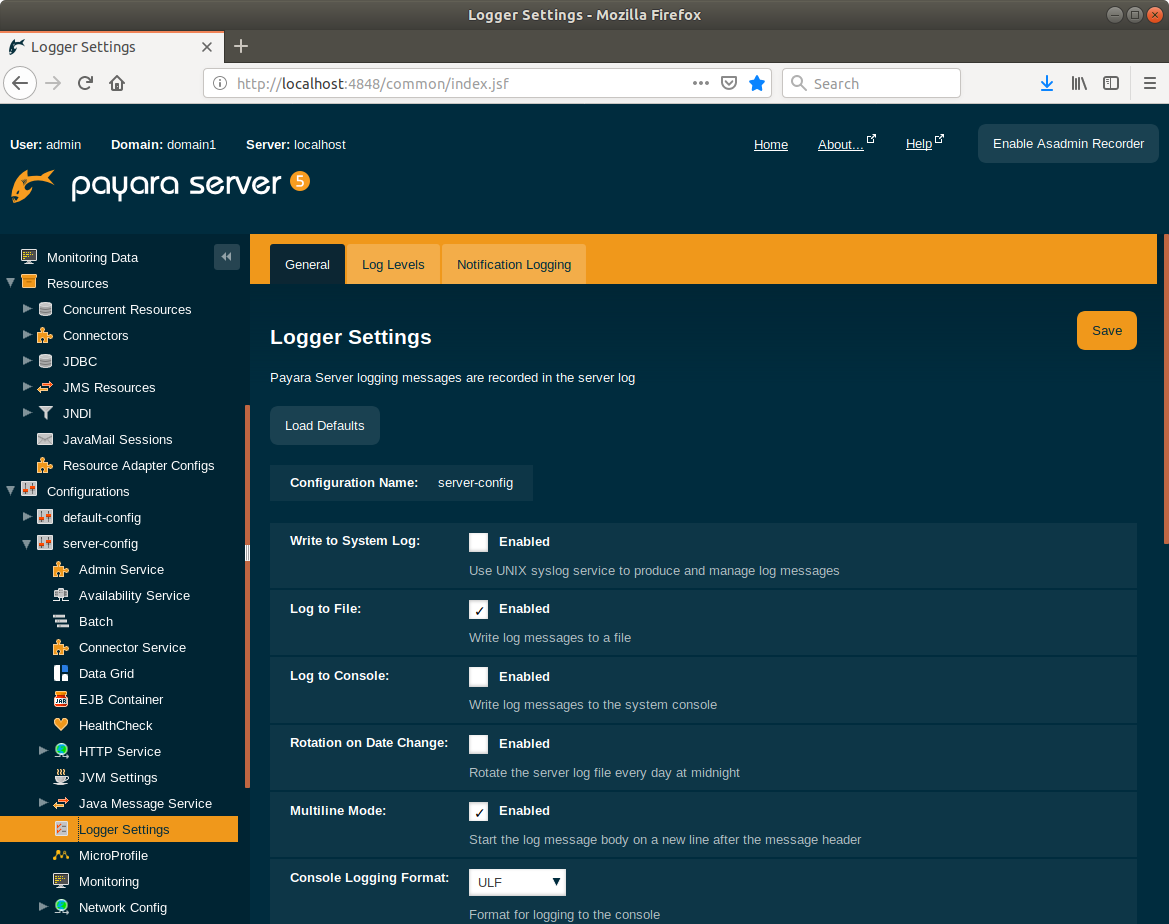Click the JavaMail Sessions envelope icon

(x=45, y=439)
